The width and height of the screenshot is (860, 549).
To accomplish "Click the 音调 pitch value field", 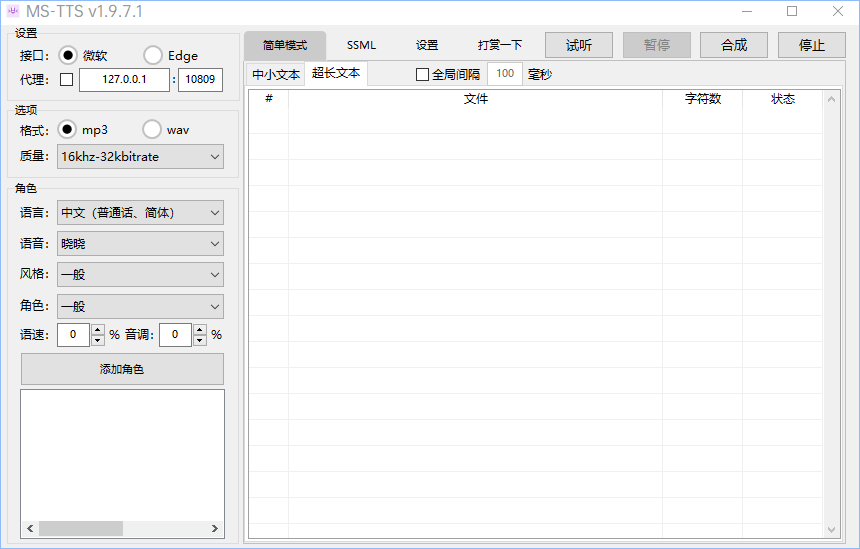I will (x=176, y=335).
